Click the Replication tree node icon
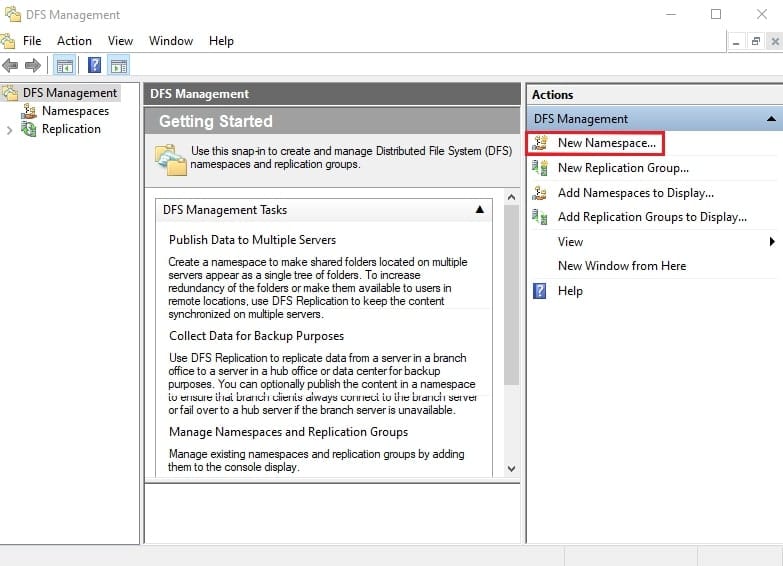The height and width of the screenshot is (566, 783). (x=28, y=129)
